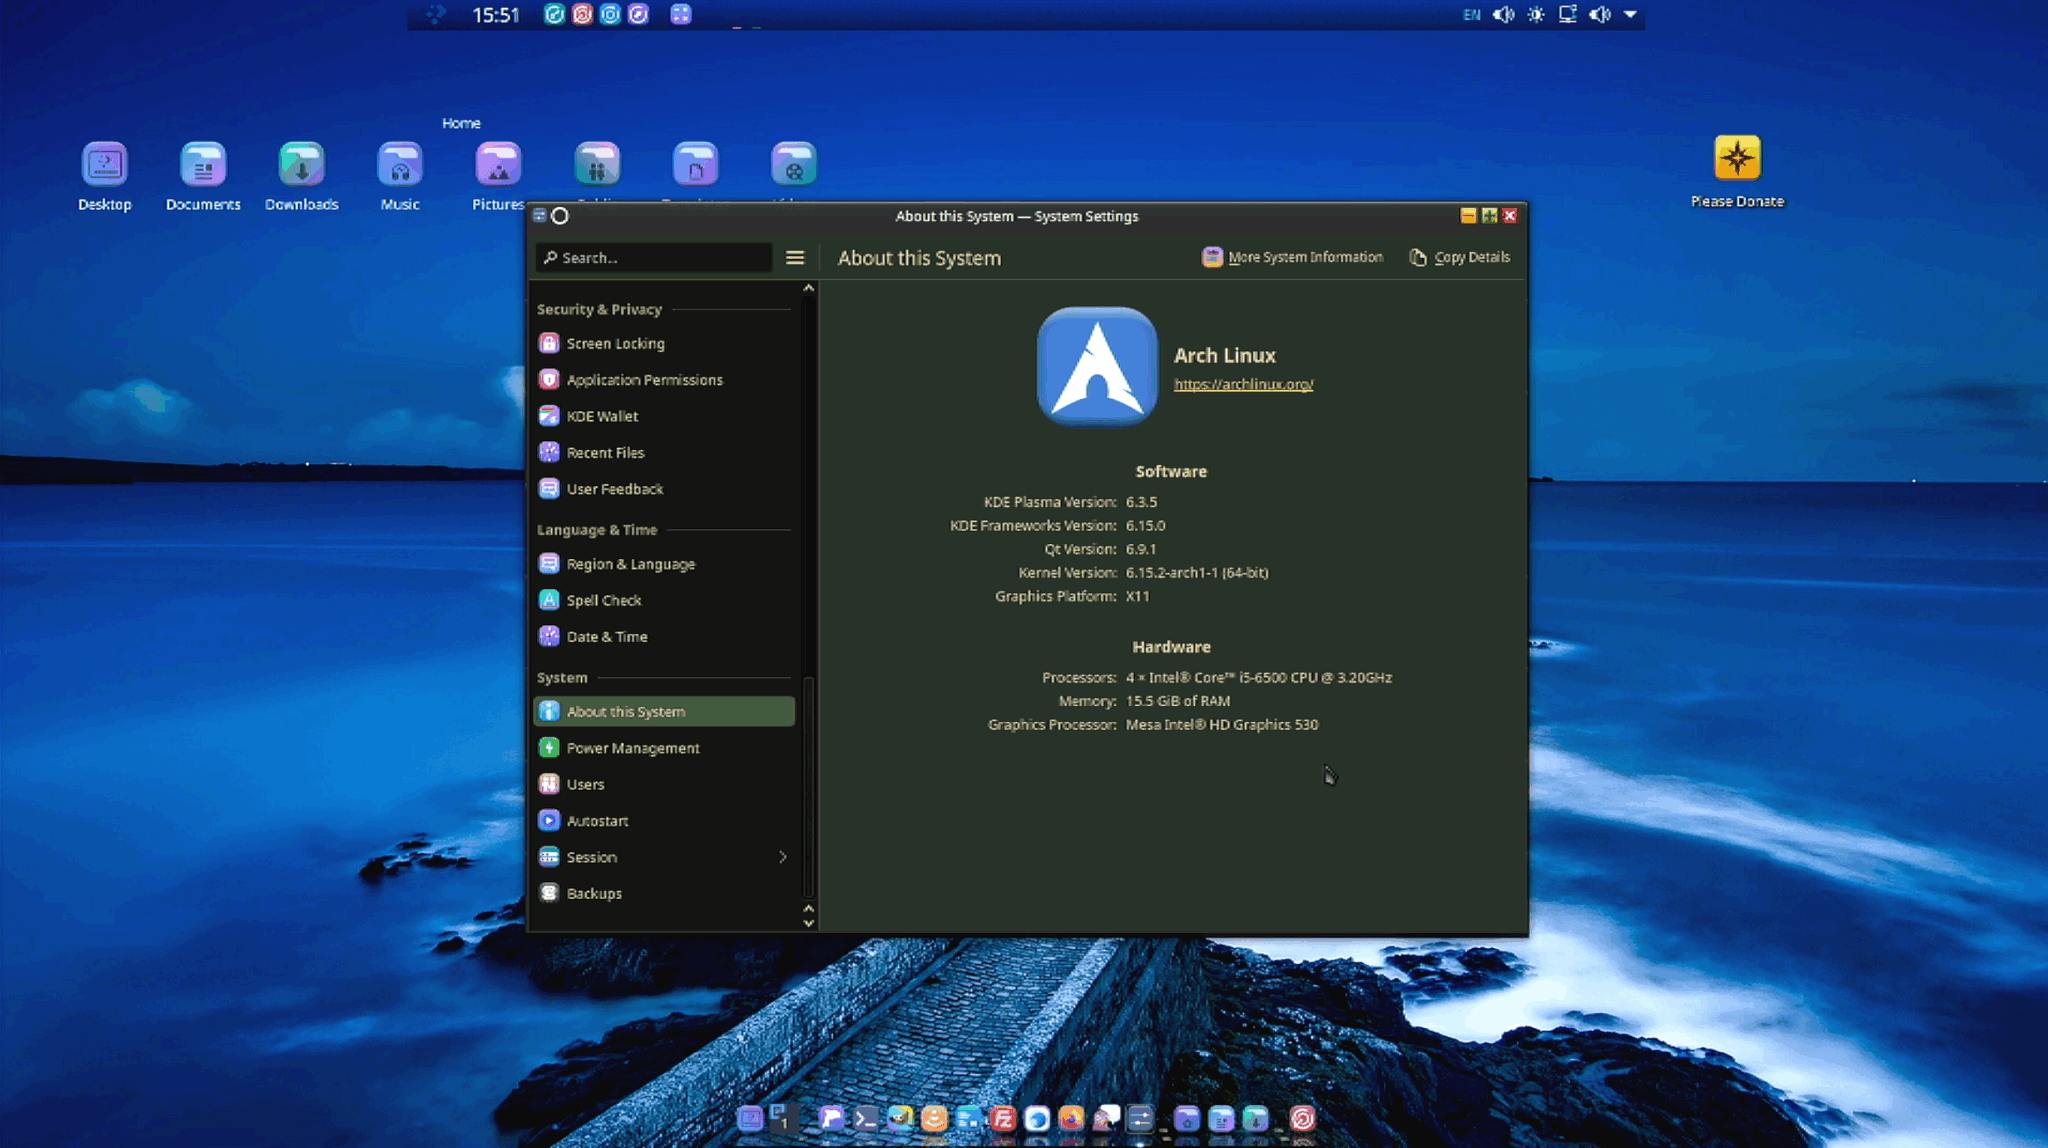Click the brightness icon in the system tray

[x=1536, y=15]
